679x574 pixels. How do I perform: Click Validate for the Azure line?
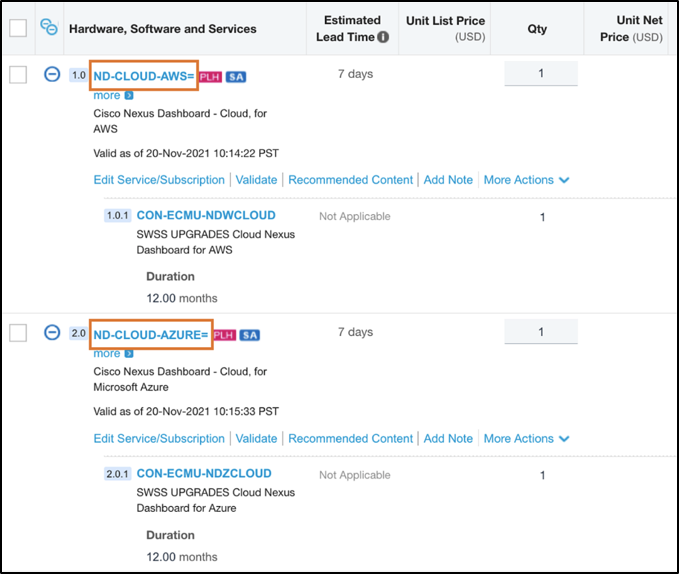pos(256,439)
